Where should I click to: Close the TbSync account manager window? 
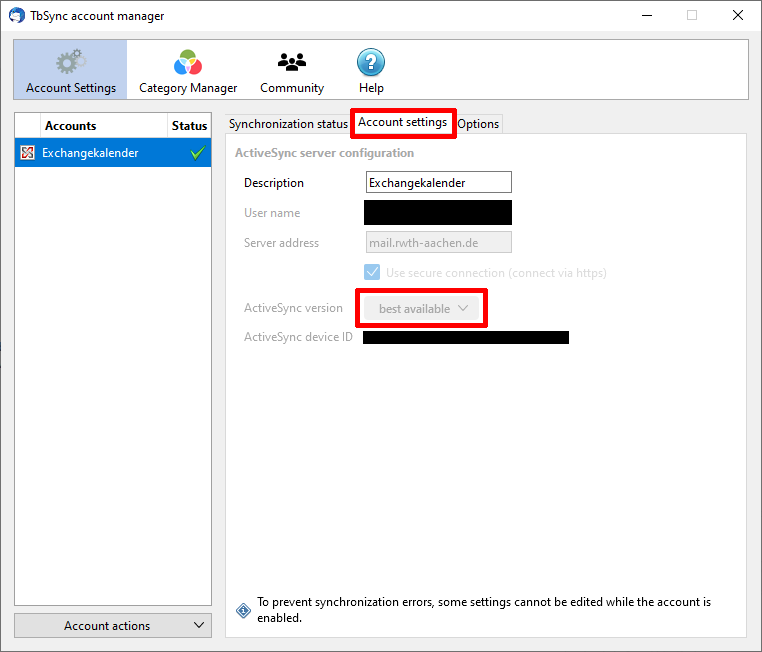(738, 16)
